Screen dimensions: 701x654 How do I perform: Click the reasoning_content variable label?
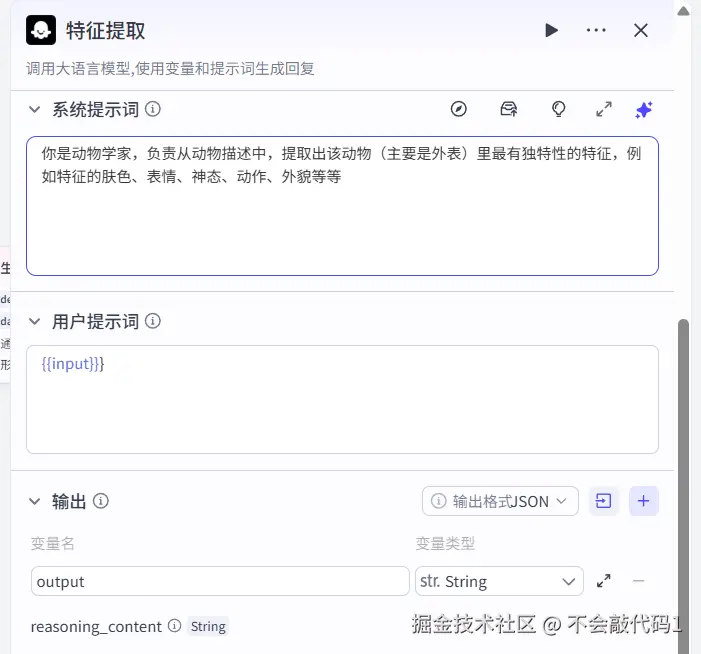(x=96, y=626)
